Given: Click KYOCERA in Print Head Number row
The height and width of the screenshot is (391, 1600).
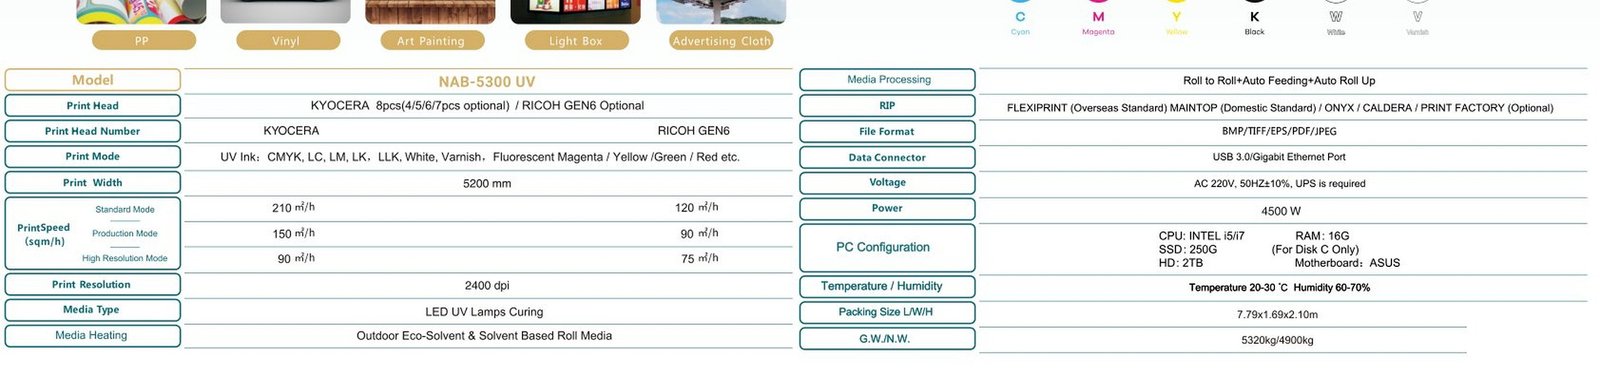Looking at the screenshot, I should click(x=291, y=131).
